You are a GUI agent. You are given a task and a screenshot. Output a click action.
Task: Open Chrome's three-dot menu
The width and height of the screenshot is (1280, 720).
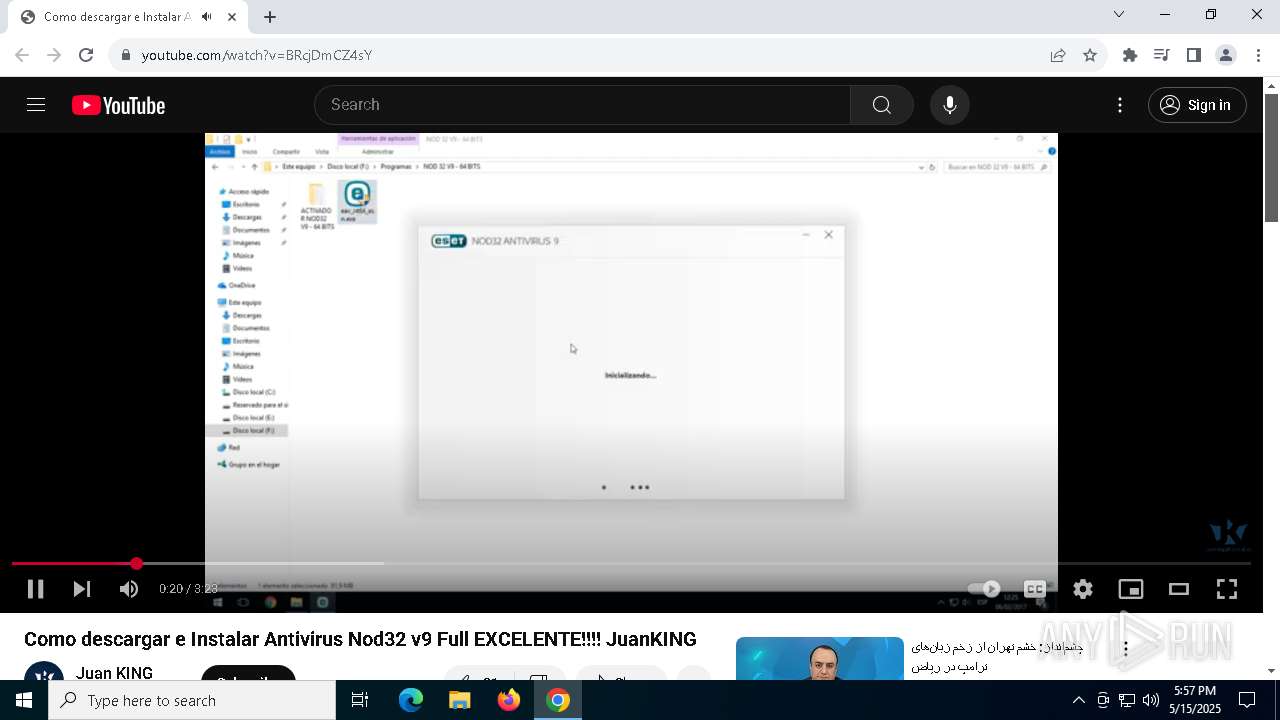(1259, 55)
